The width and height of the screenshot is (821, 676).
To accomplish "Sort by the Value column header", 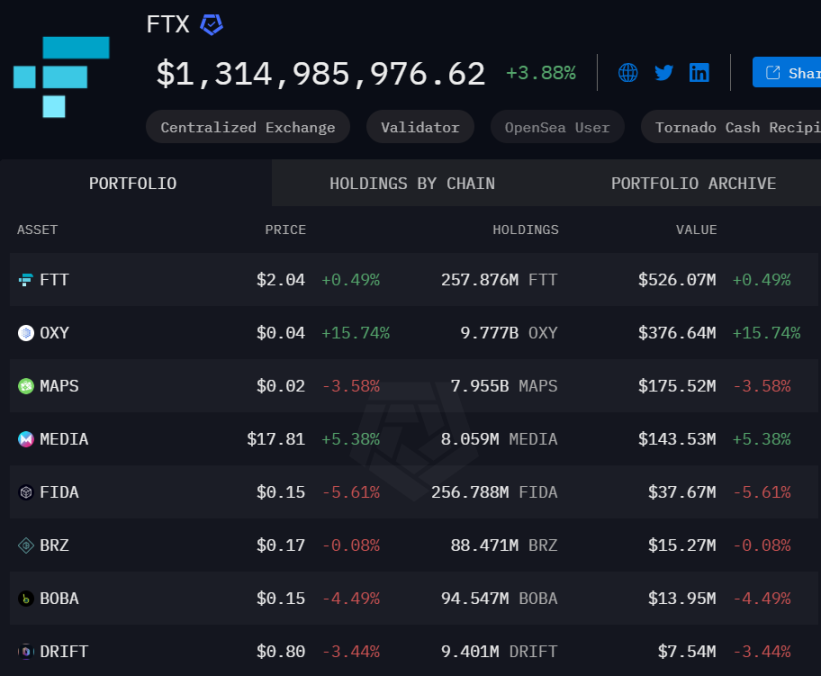I will click(x=696, y=230).
